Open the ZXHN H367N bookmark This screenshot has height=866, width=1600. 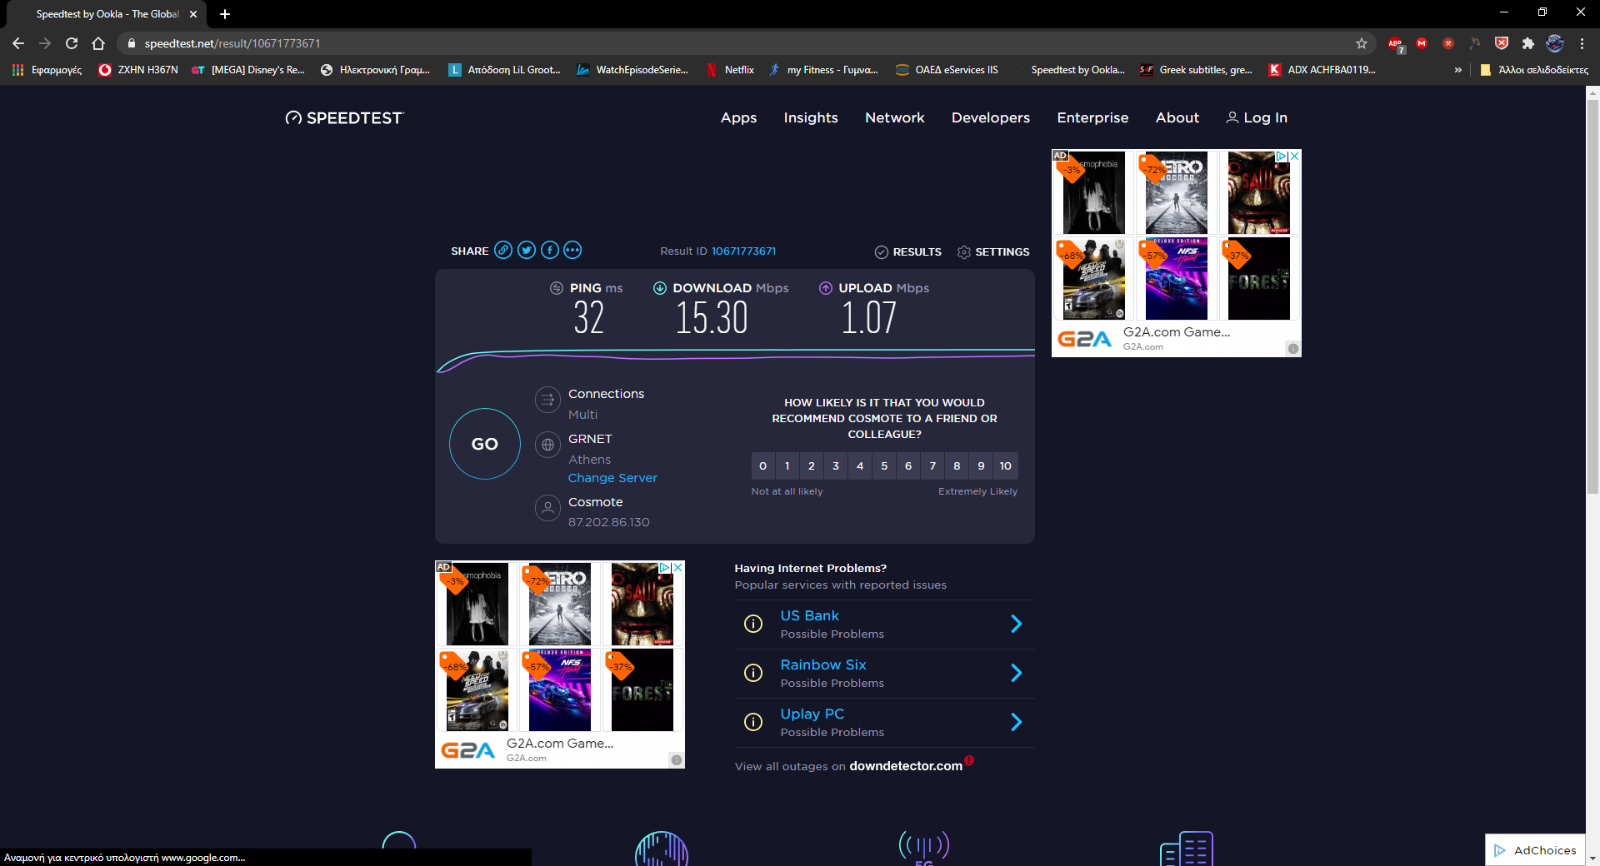138,70
